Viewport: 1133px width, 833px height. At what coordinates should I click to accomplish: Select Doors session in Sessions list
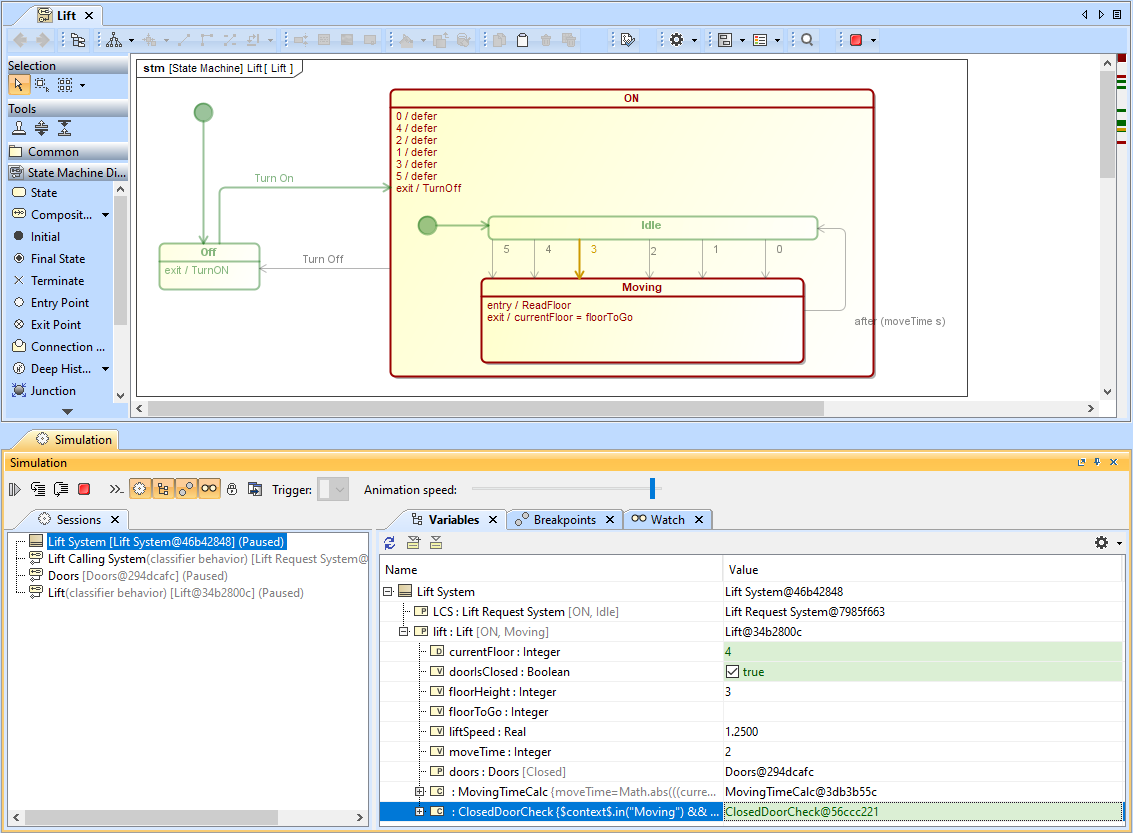[66, 576]
